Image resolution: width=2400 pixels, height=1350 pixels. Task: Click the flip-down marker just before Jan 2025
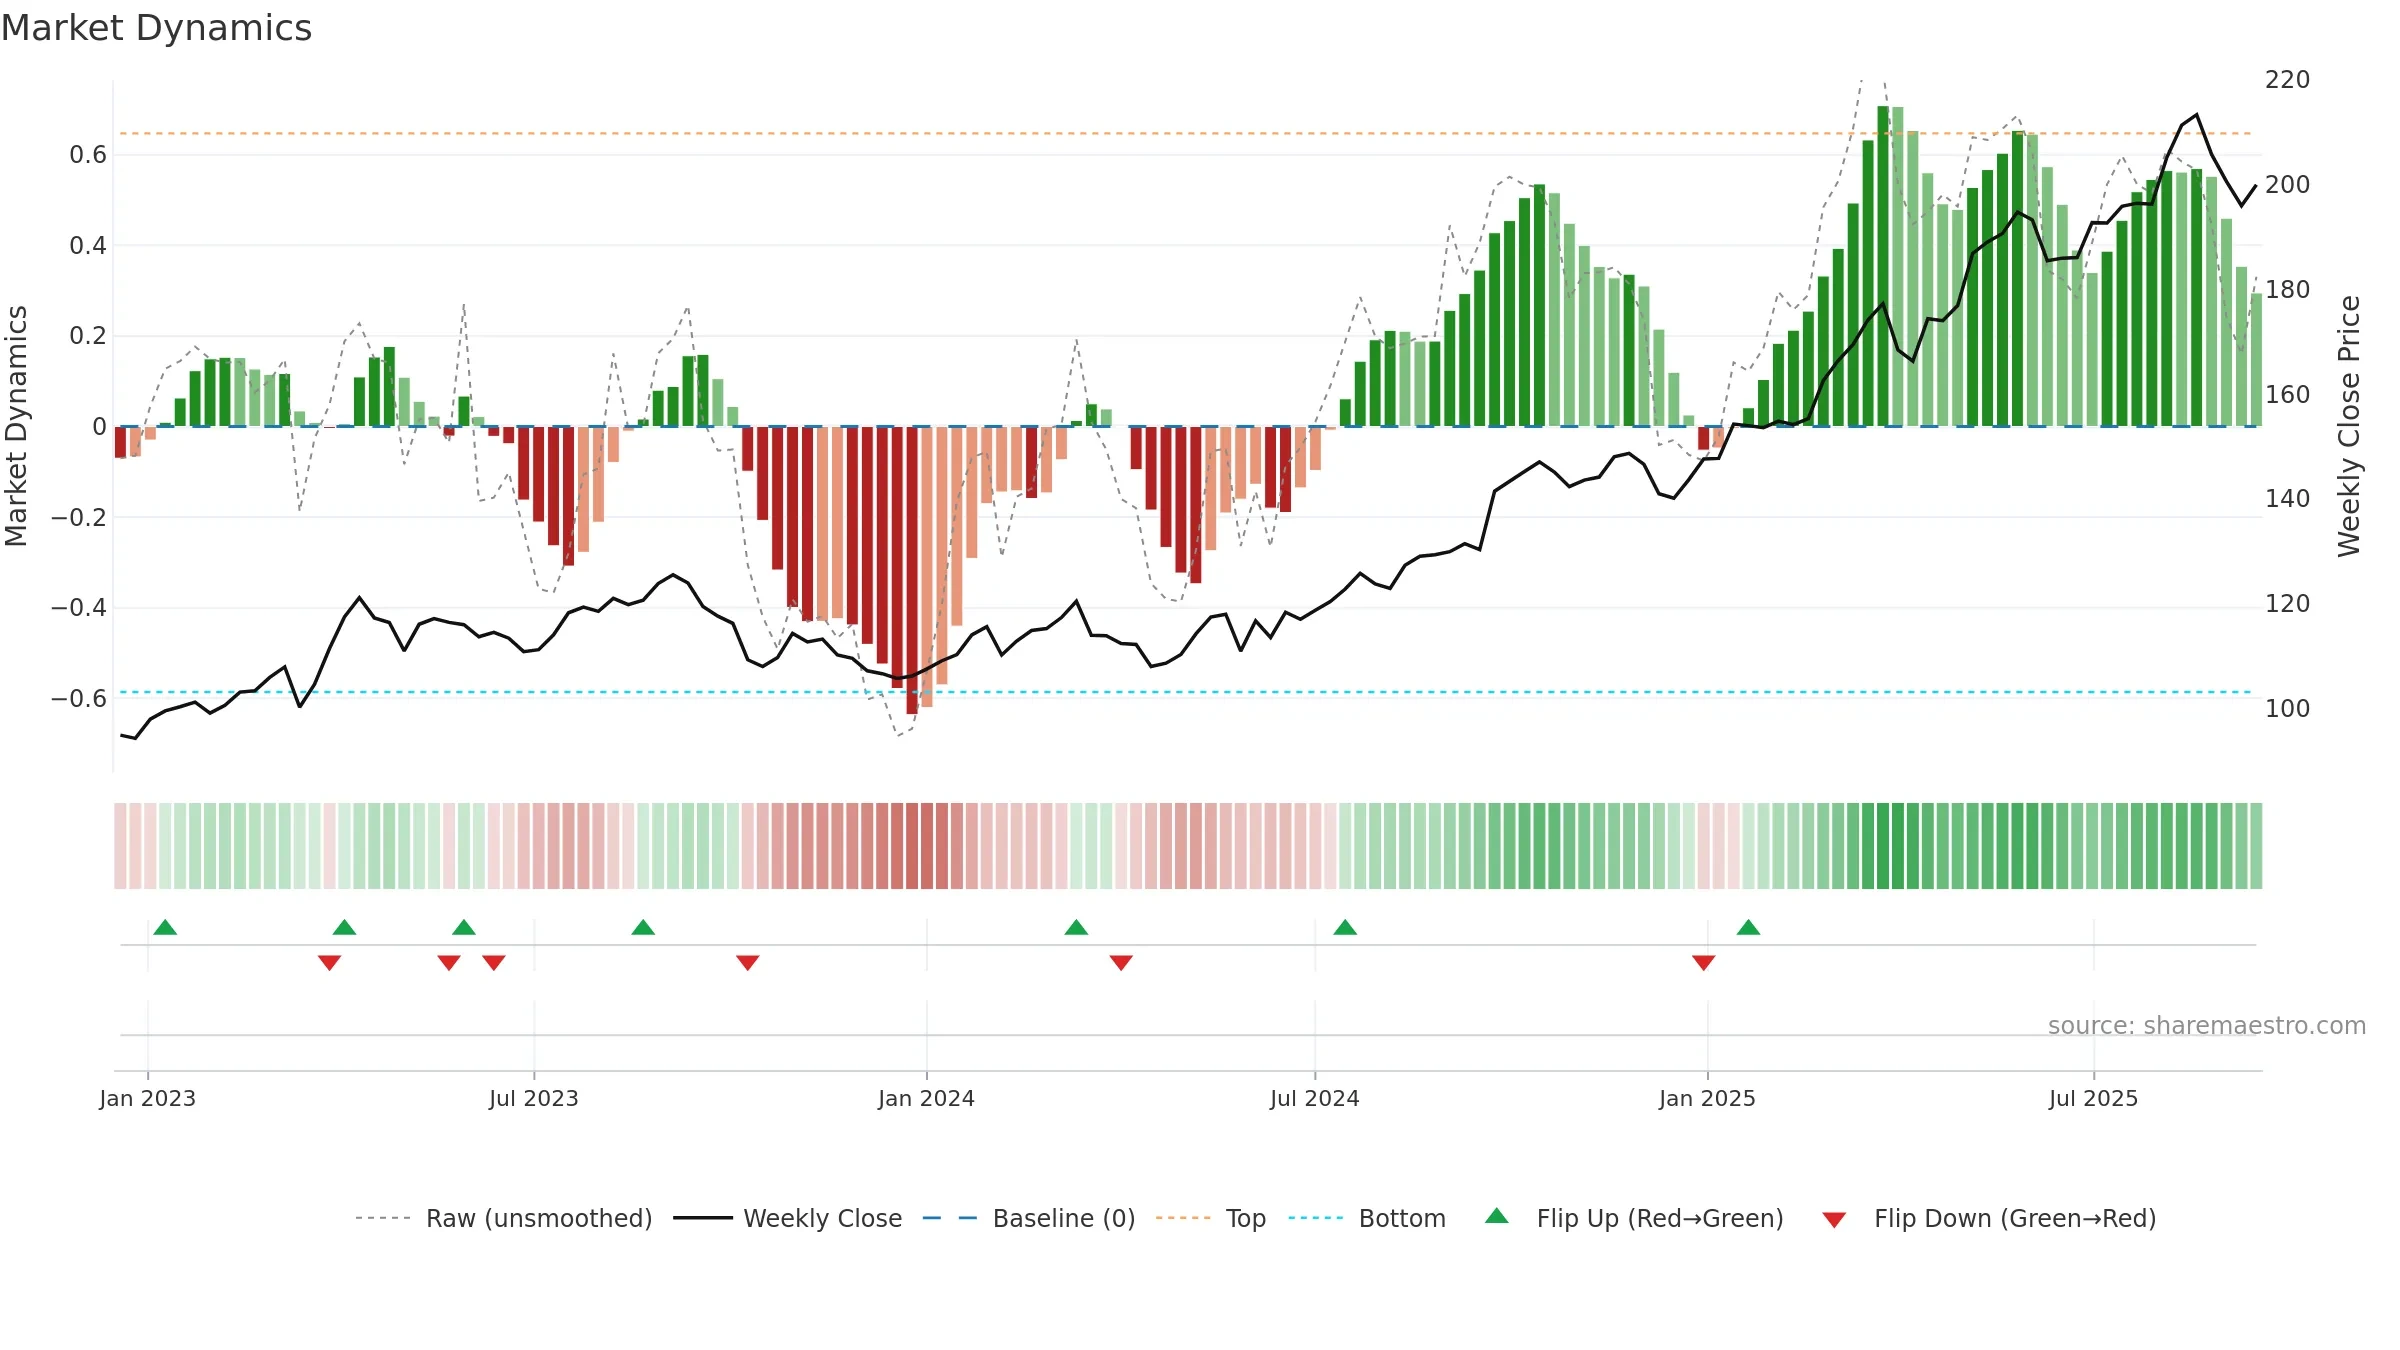[x=1704, y=963]
